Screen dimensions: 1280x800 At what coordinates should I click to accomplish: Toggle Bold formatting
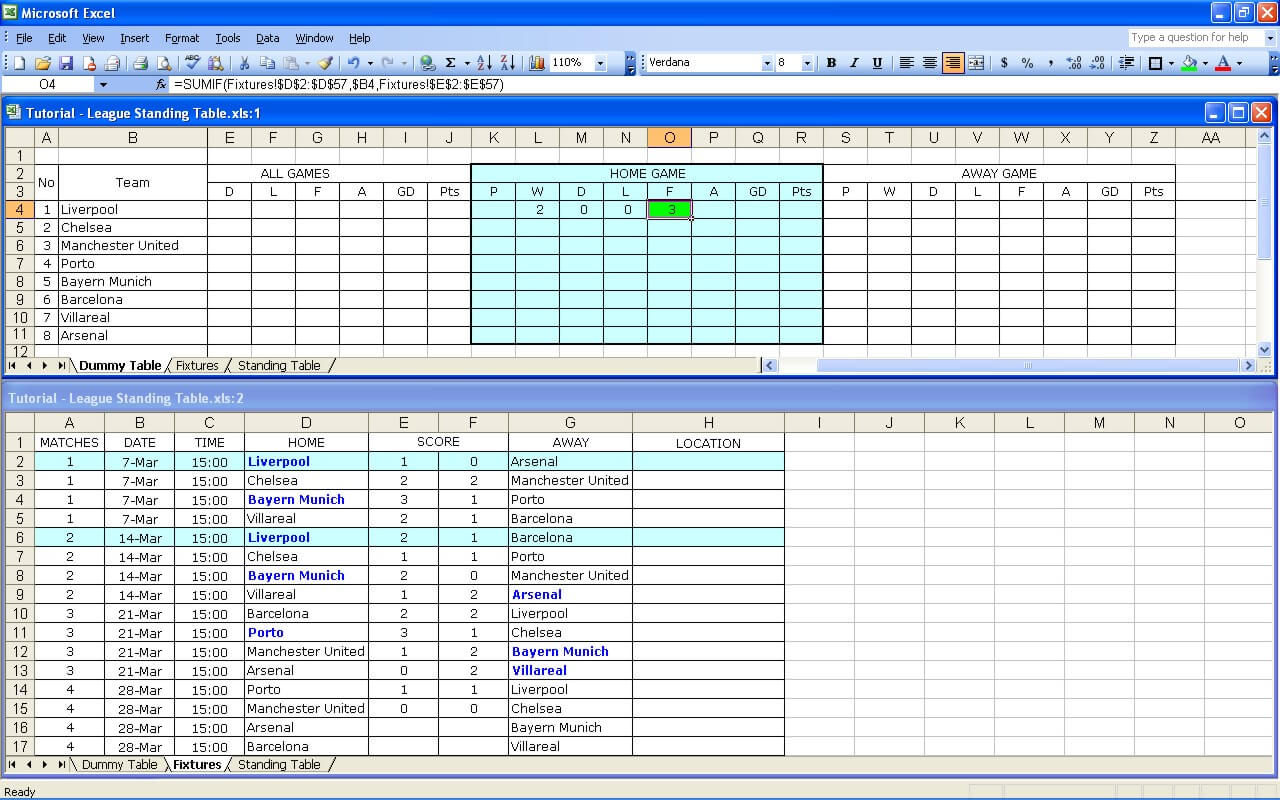831,63
